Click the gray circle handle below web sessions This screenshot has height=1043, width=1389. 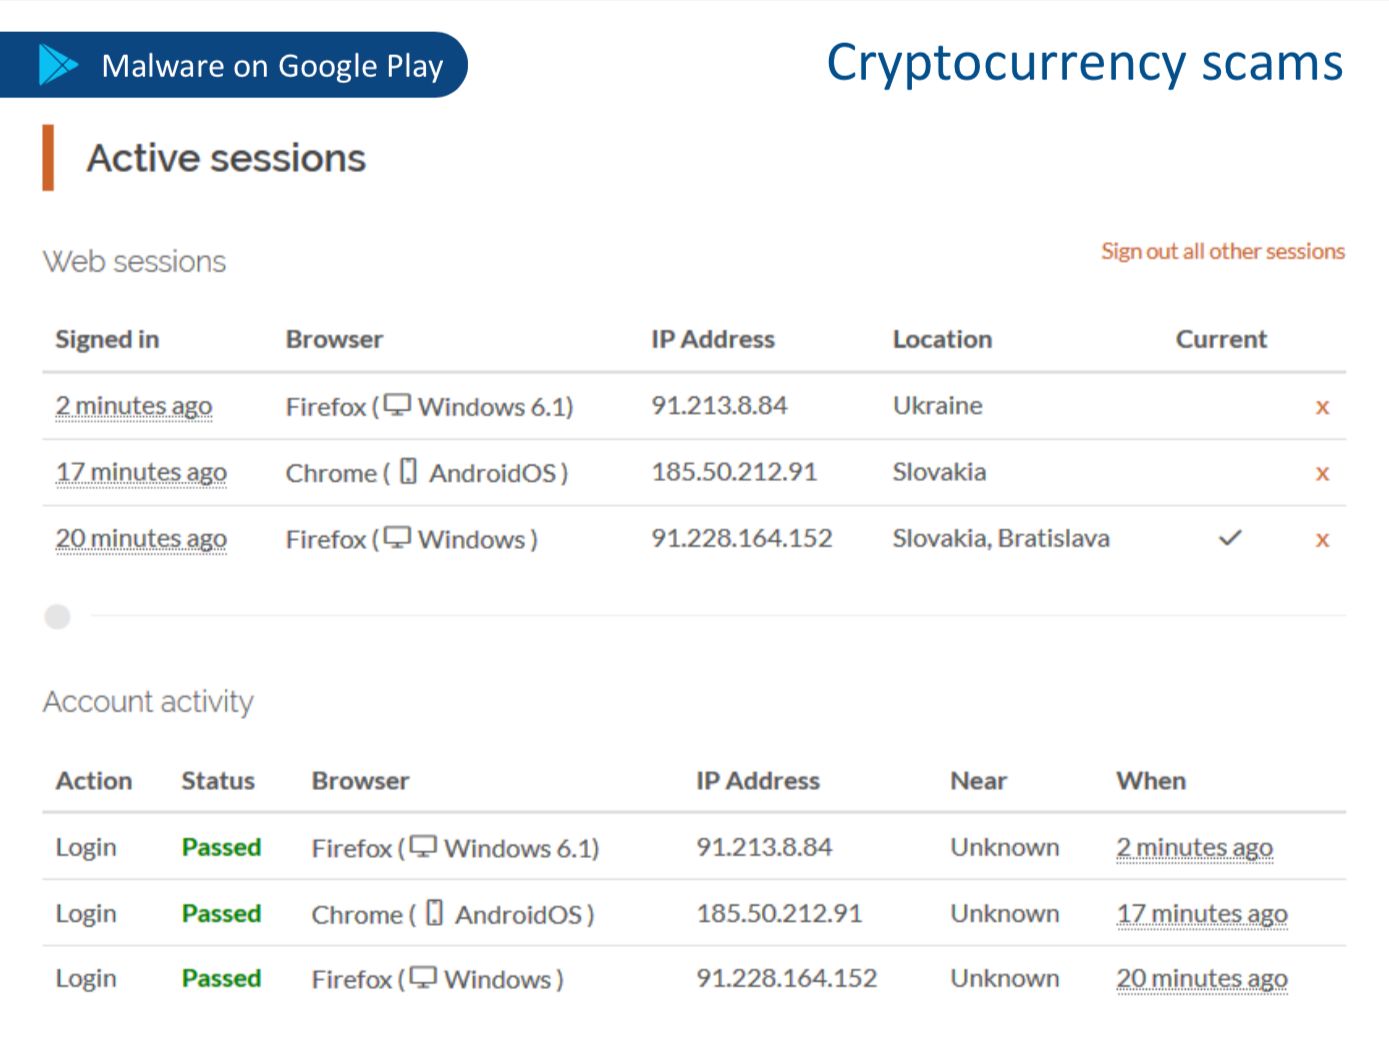(58, 616)
